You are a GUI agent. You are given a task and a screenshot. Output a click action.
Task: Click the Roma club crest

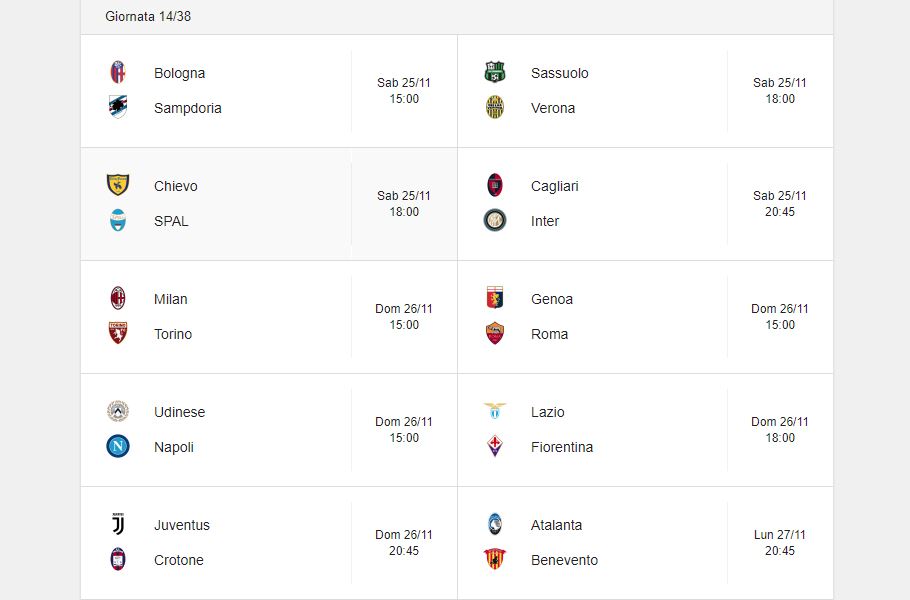[495, 333]
